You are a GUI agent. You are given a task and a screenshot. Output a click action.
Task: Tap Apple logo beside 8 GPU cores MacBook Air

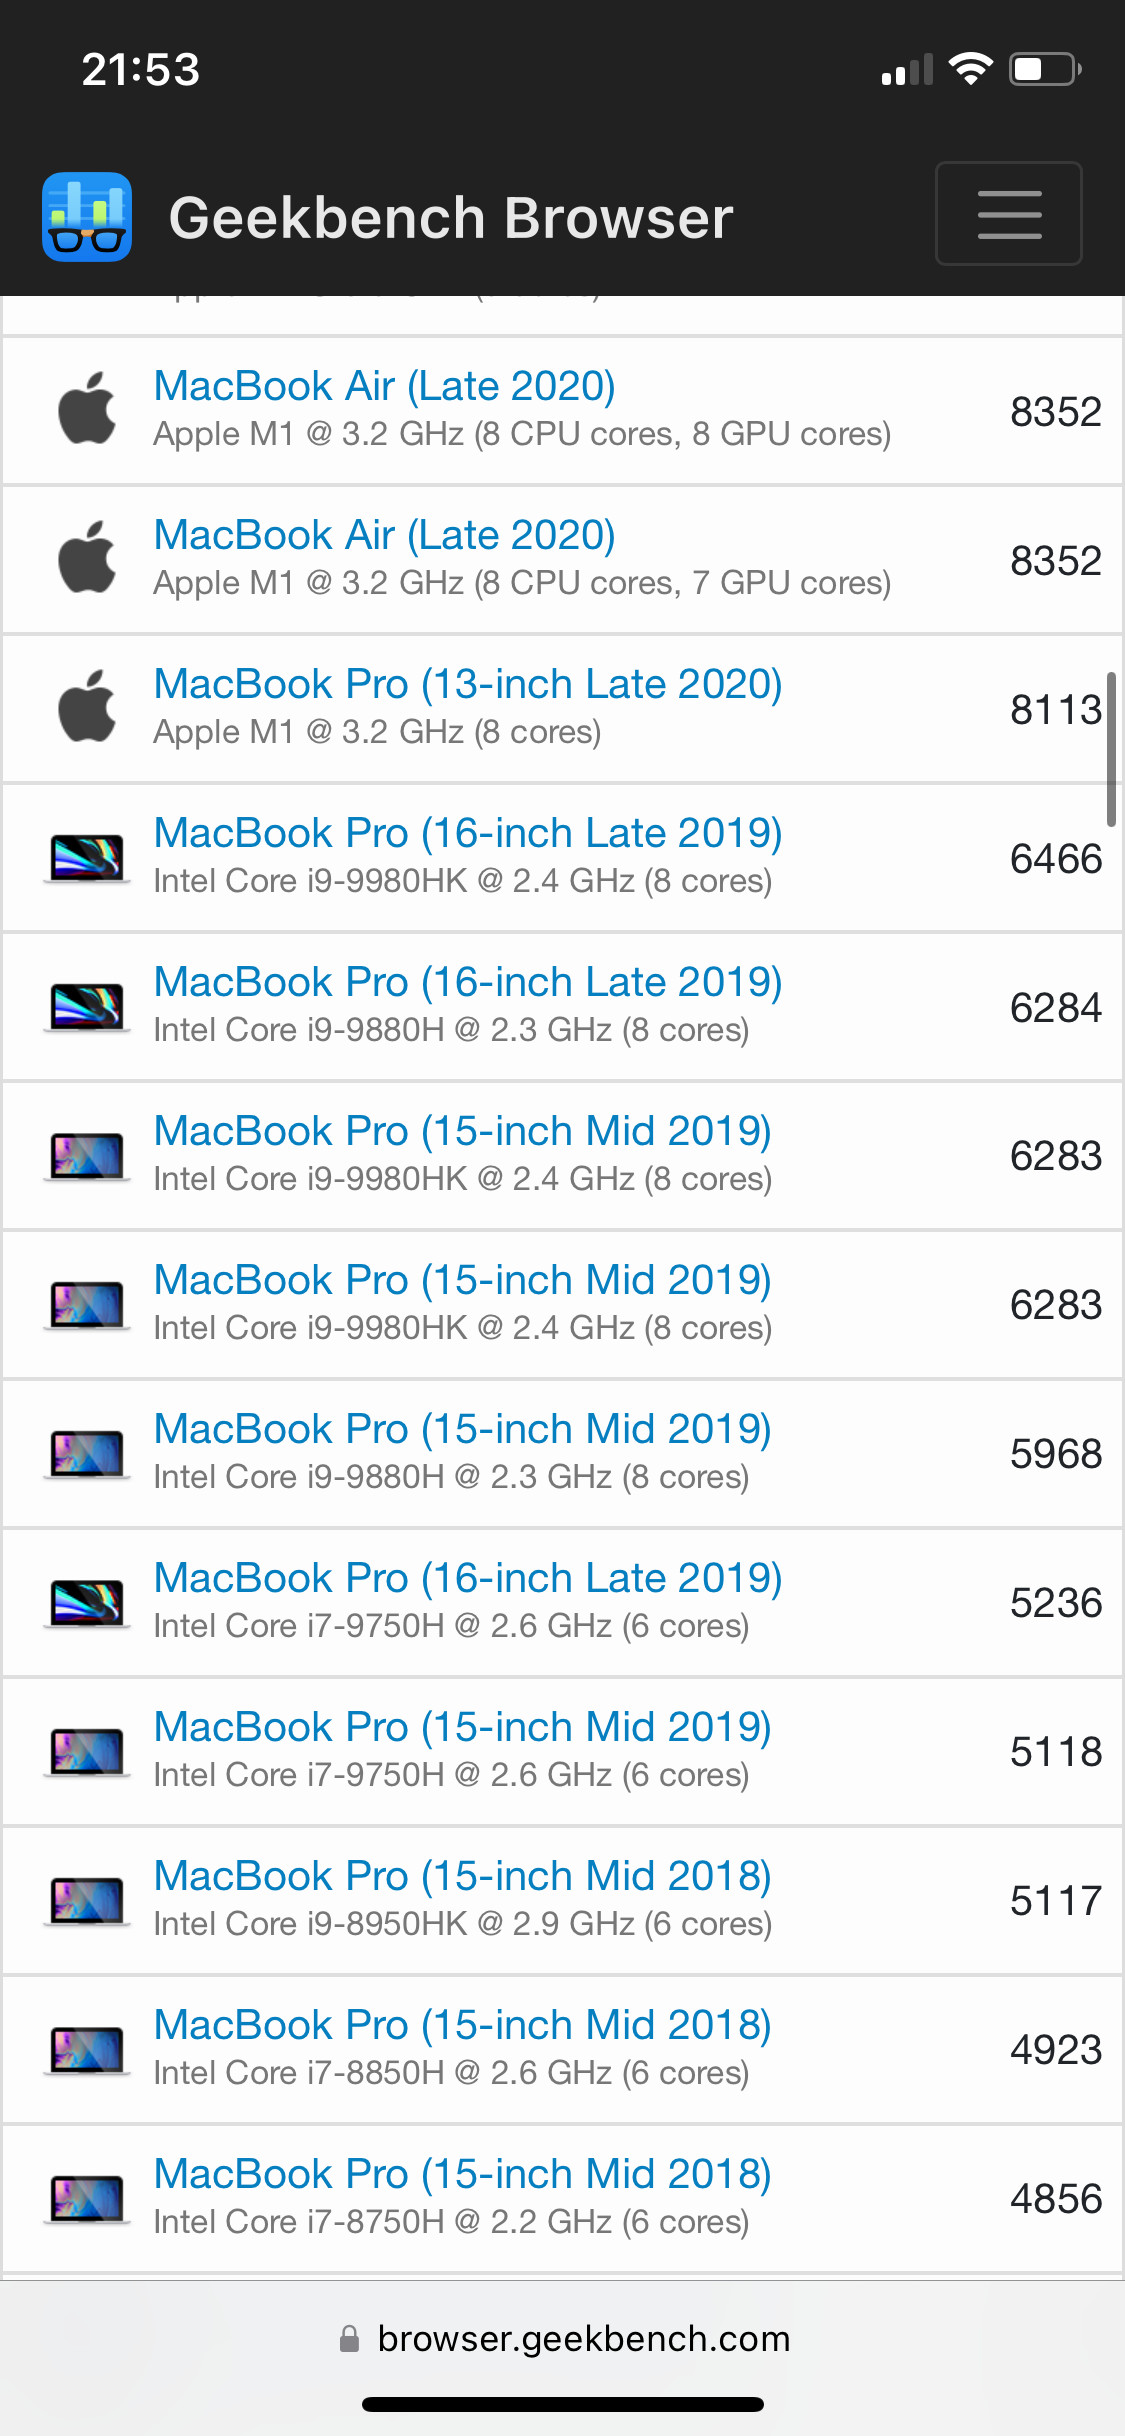(x=87, y=409)
